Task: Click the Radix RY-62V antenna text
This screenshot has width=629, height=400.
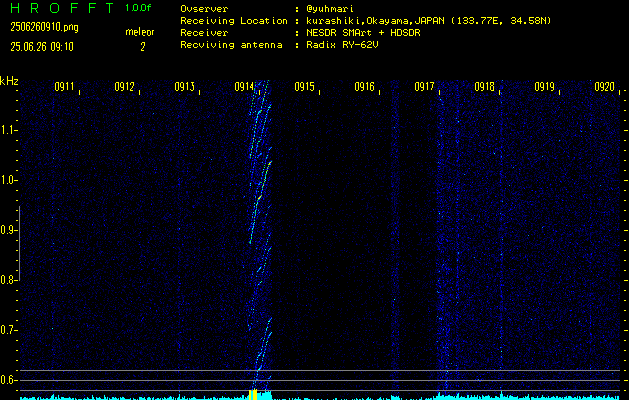Action: pyautogui.click(x=342, y=45)
